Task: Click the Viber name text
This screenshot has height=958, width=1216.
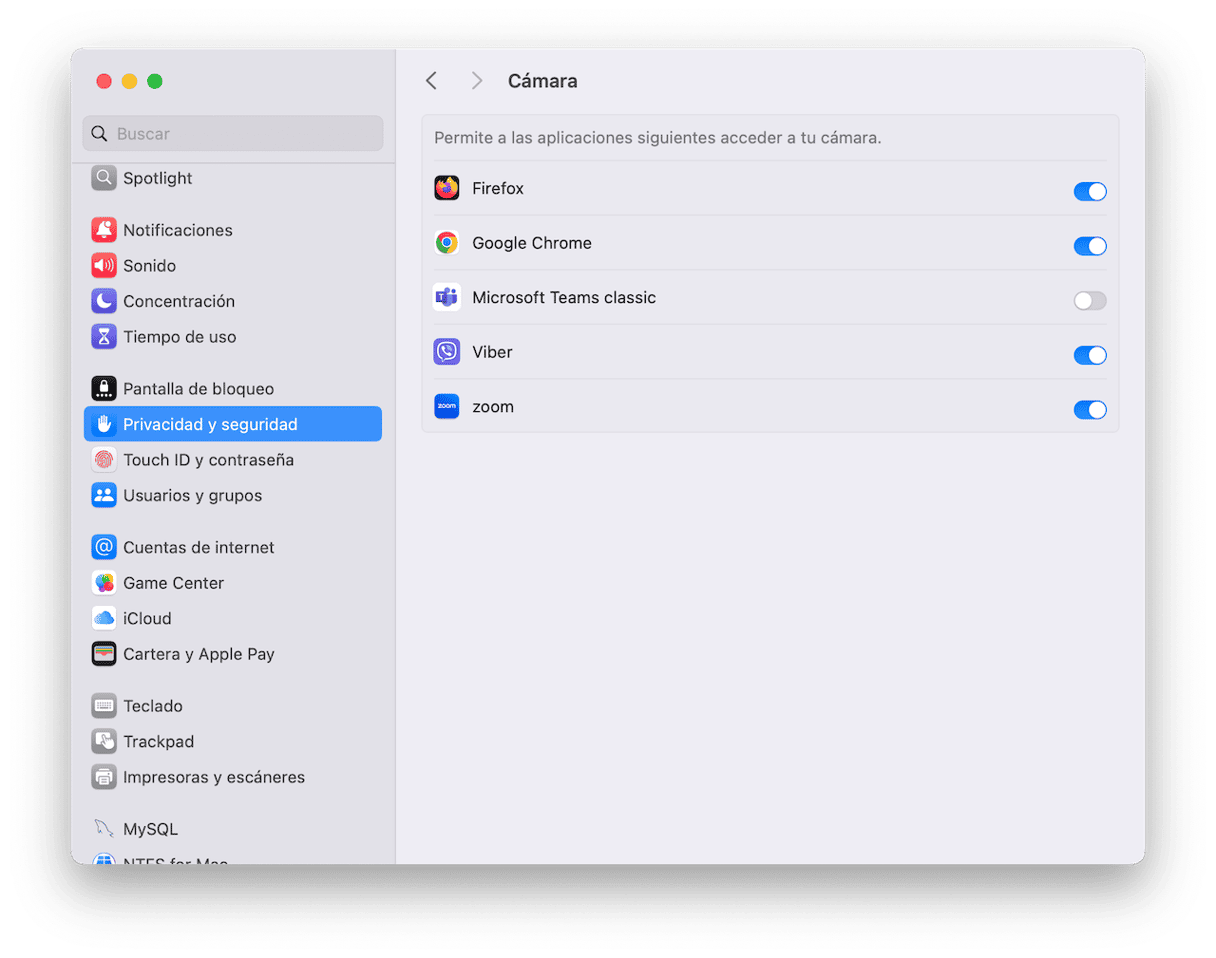Action: [492, 352]
